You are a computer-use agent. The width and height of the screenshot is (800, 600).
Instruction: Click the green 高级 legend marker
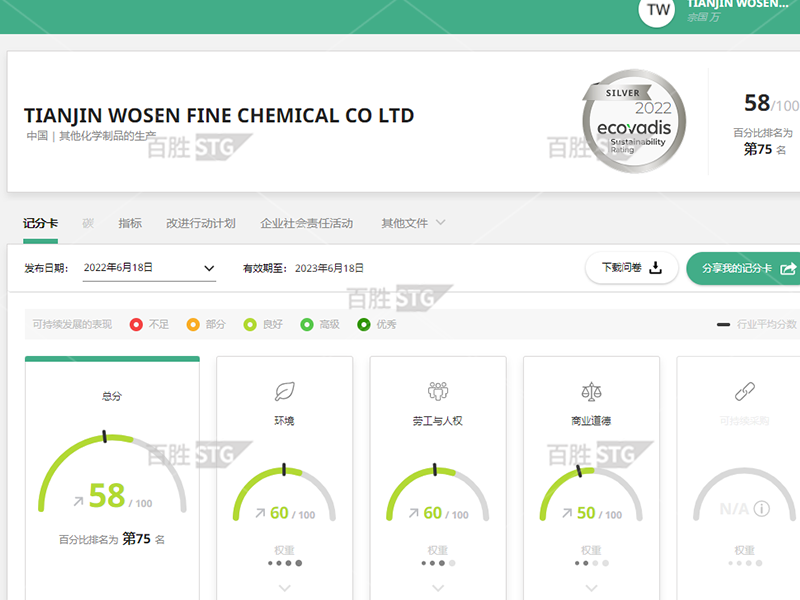(x=307, y=324)
